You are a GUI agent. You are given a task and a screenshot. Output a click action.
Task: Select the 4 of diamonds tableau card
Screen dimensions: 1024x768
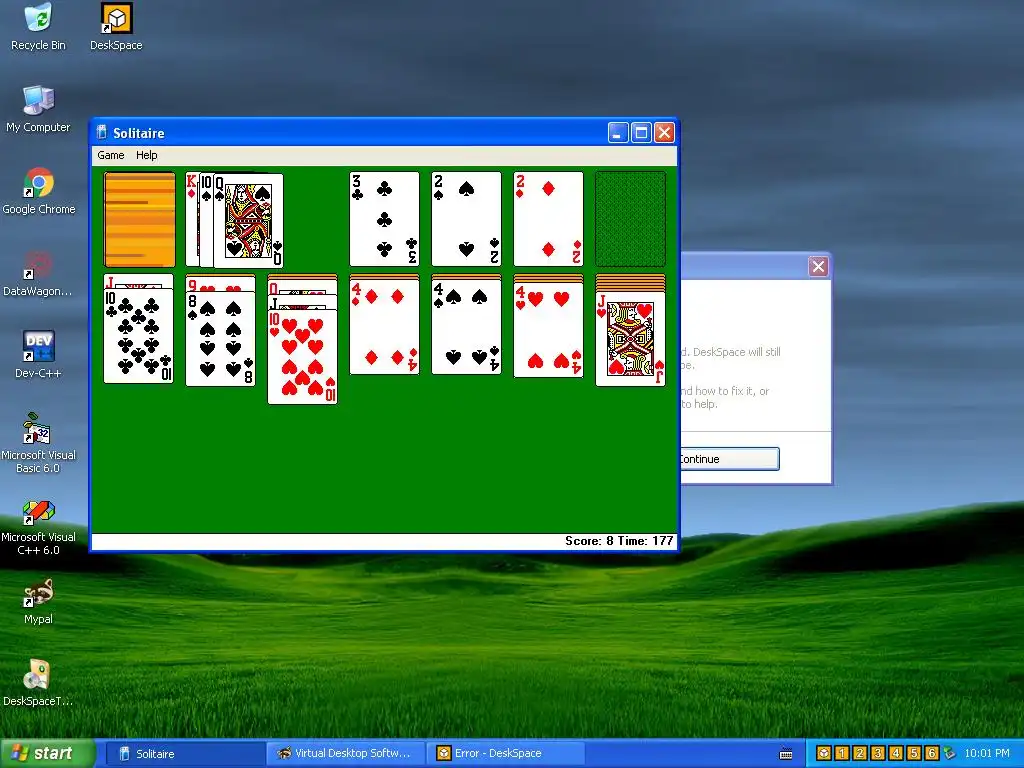(x=384, y=327)
